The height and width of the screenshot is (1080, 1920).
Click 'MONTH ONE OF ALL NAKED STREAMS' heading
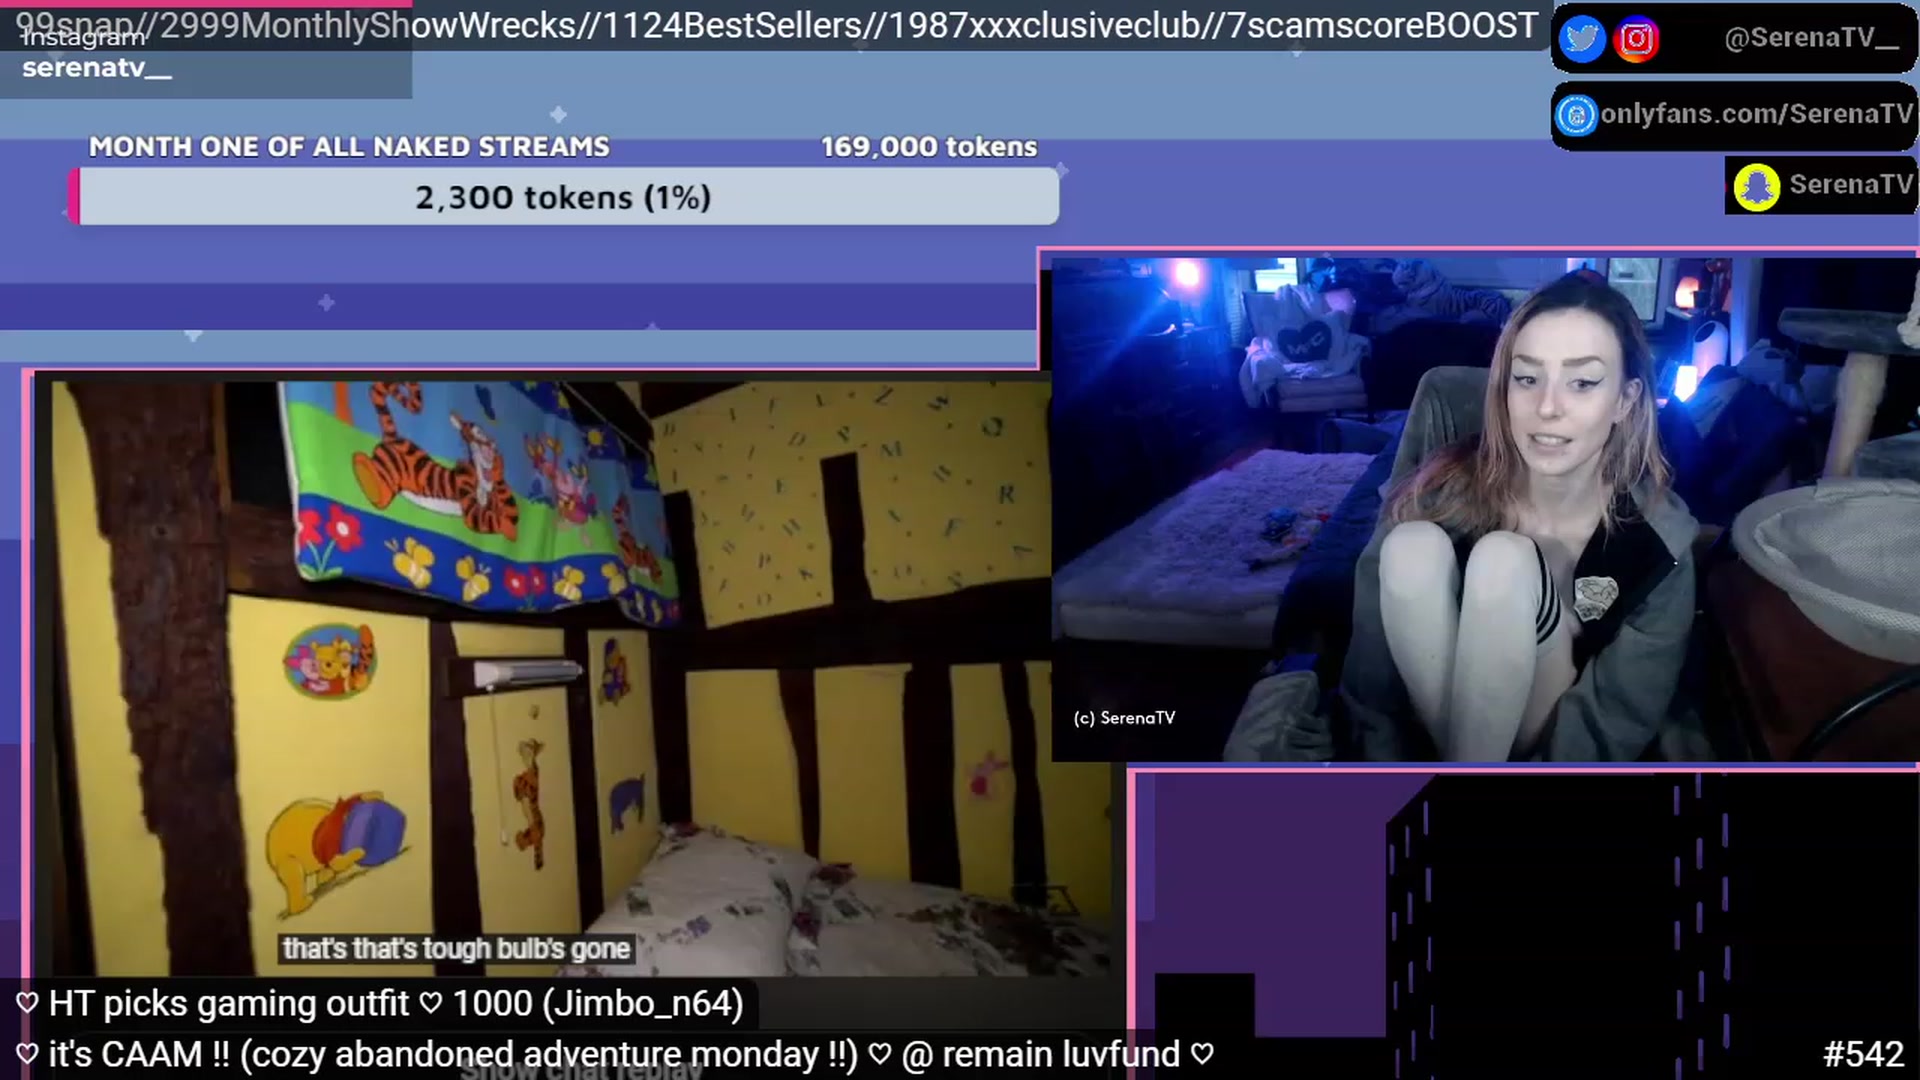349,147
